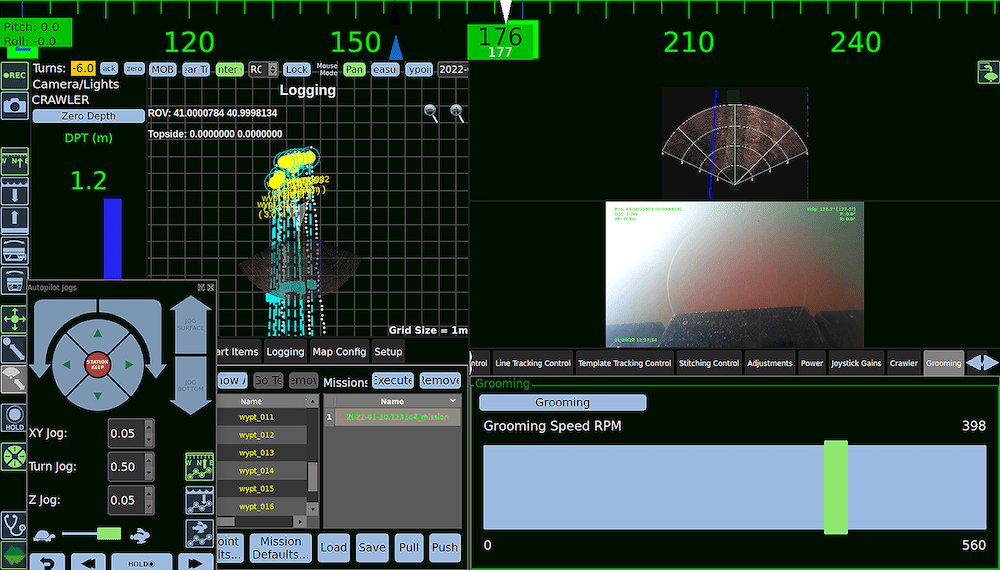Image resolution: width=1000 pixels, height=570 pixels.
Task: Click Jog Surface up arrow
Action: click(190, 324)
